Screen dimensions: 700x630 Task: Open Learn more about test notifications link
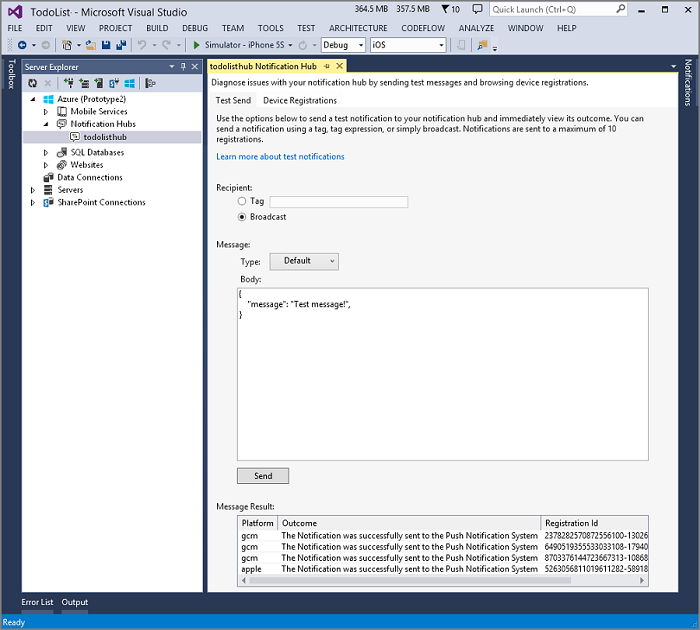(x=280, y=157)
